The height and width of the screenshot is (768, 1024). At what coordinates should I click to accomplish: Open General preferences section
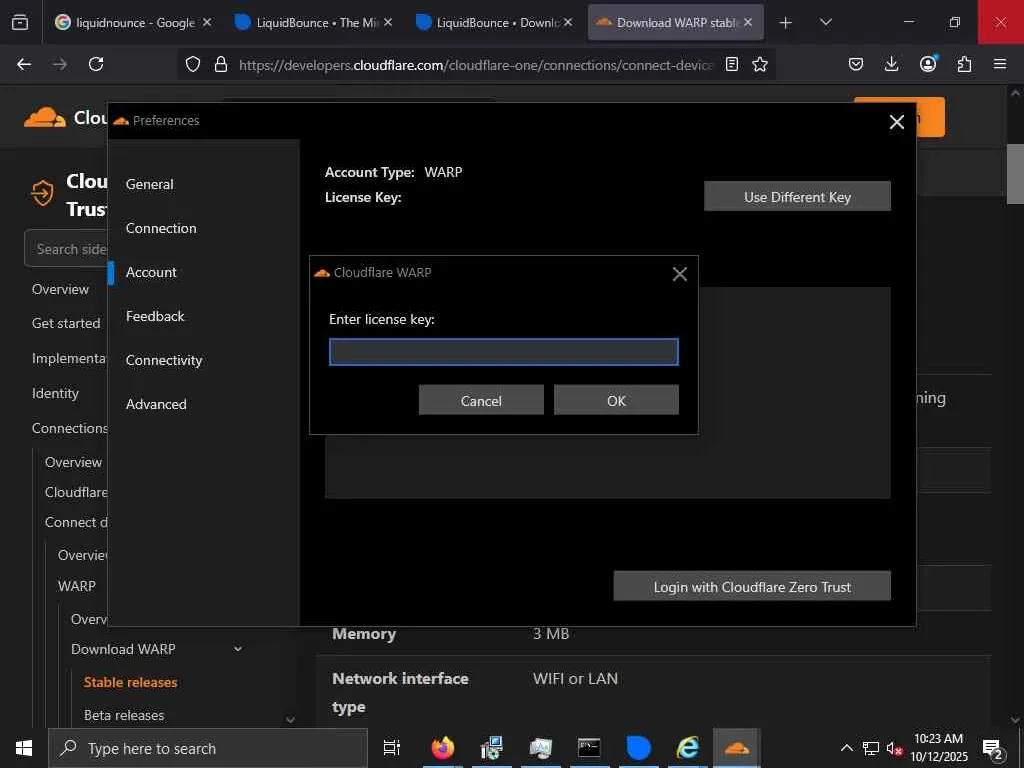tap(150, 184)
